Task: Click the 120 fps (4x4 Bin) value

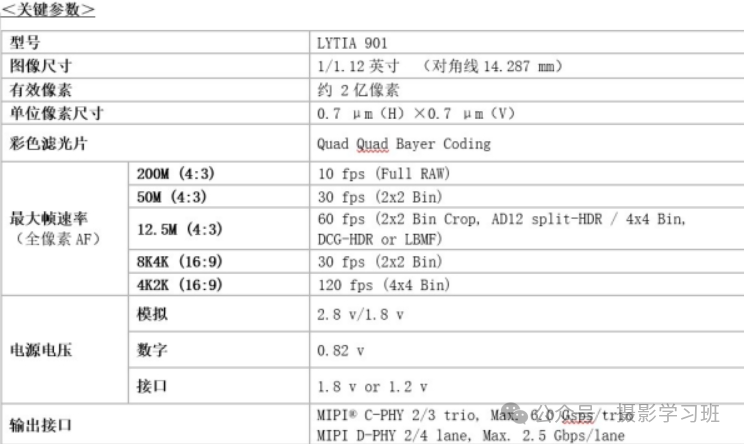Action: [383, 285]
